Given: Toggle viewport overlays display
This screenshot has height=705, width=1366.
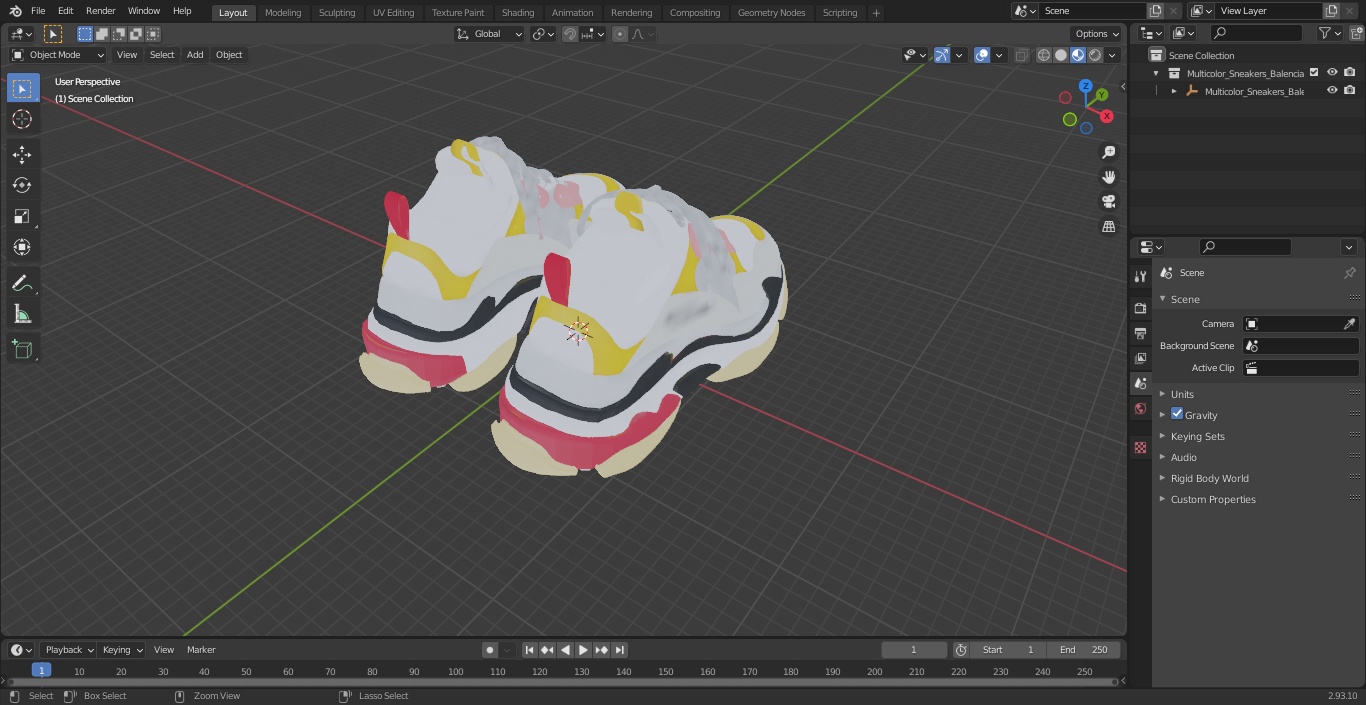Looking at the screenshot, I should point(982,55).
